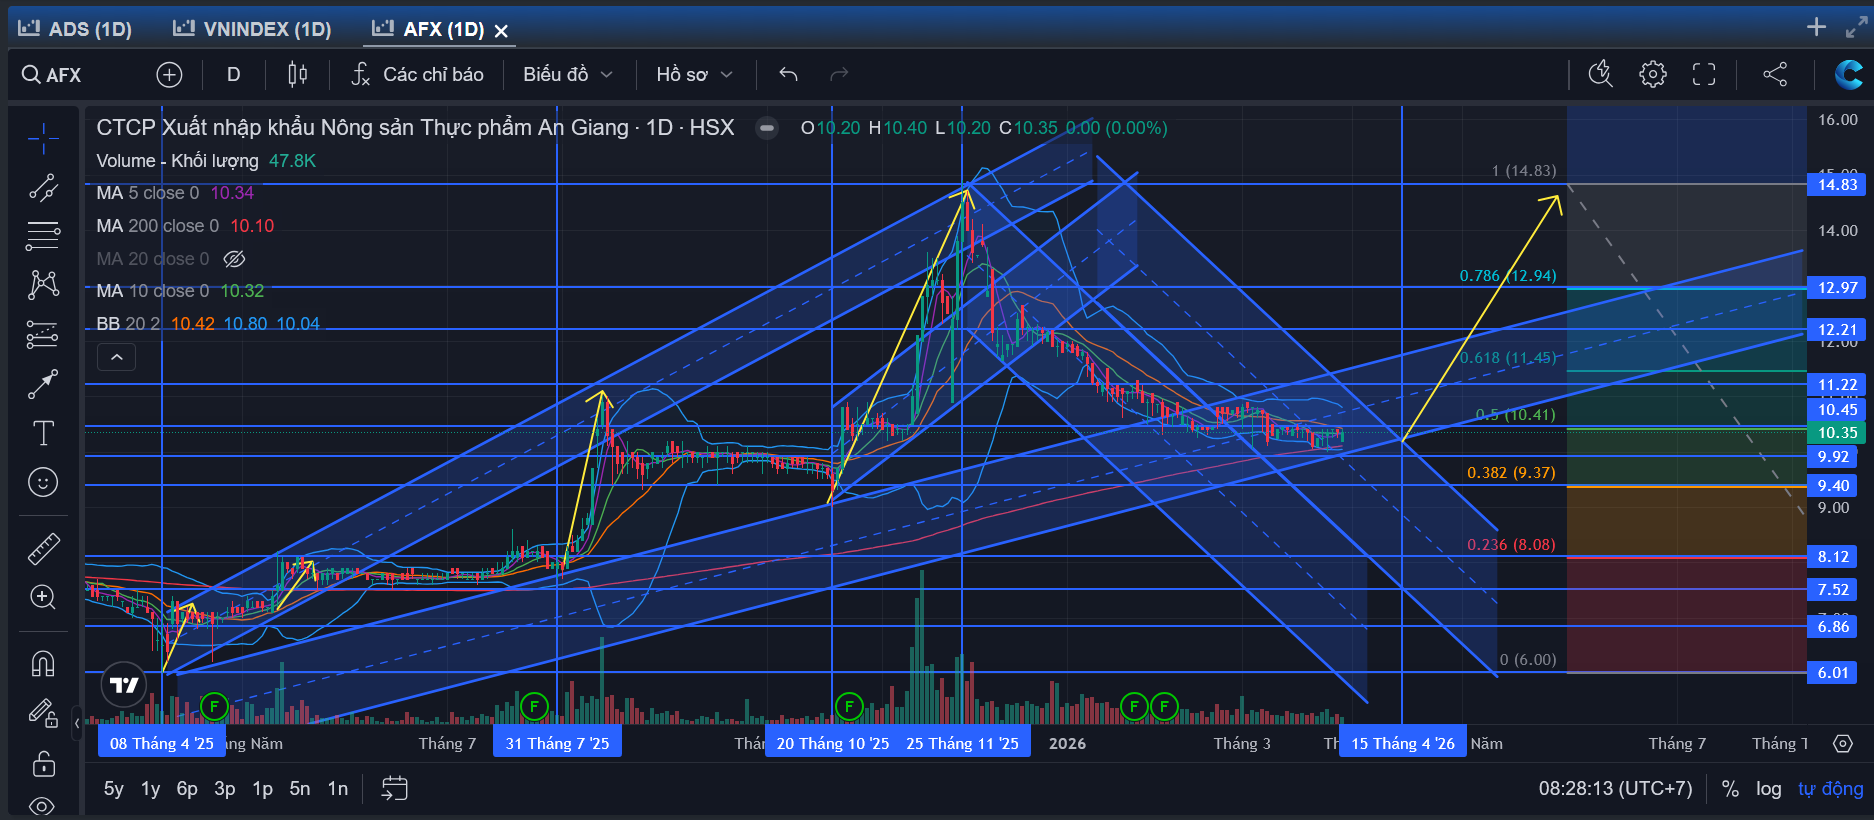Select the chart pattern drawing tool
Screen dimensions: 1874x820
43,285
